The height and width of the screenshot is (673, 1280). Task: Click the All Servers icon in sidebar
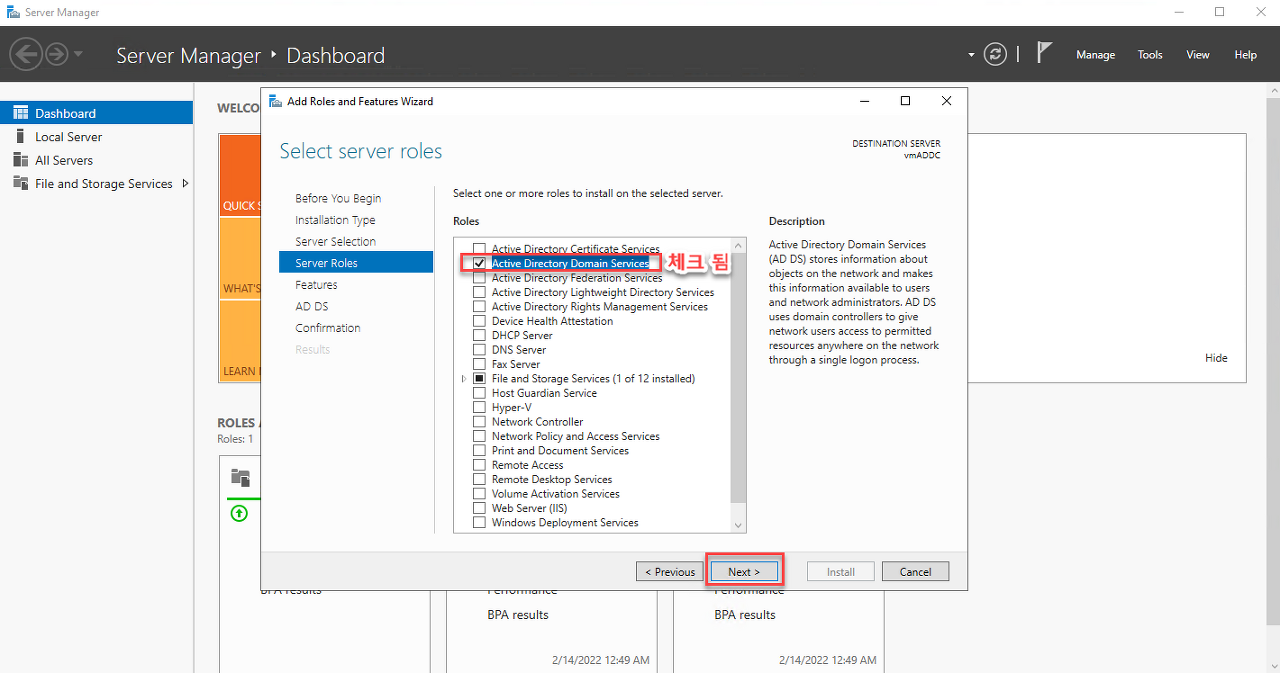click(20, 160)
